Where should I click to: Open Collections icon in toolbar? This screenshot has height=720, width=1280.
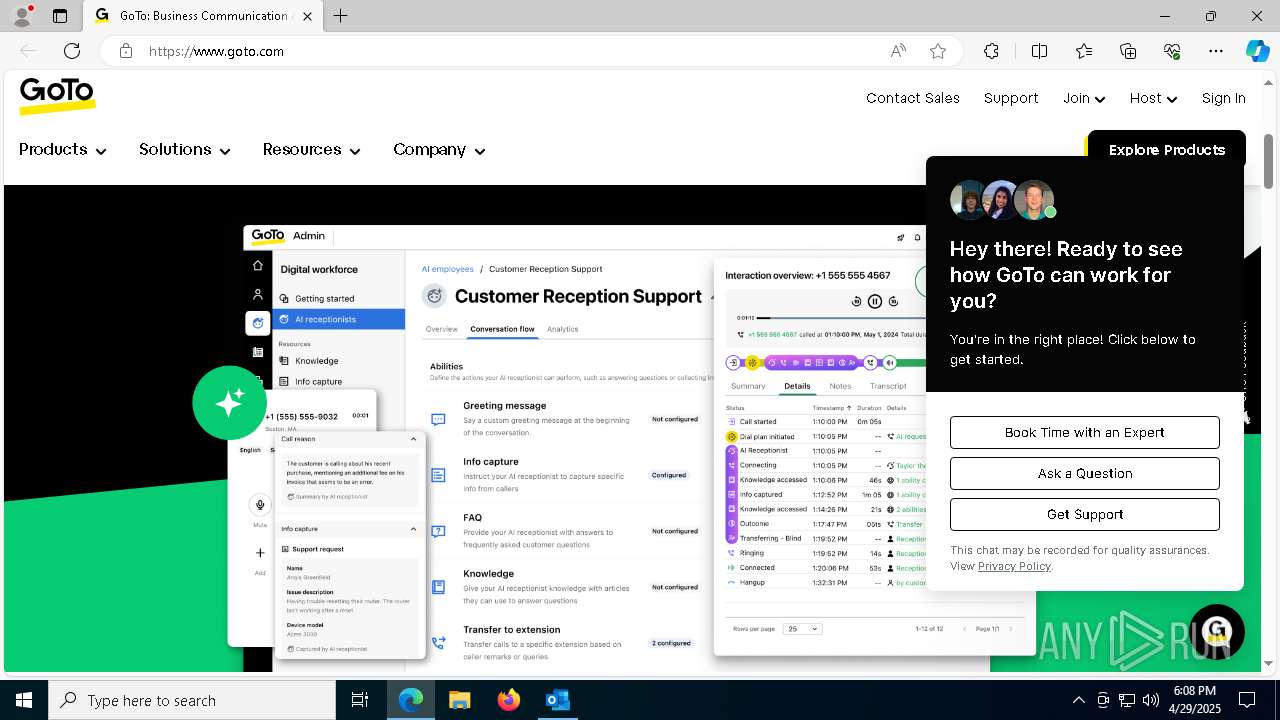tap(1128, 51)
